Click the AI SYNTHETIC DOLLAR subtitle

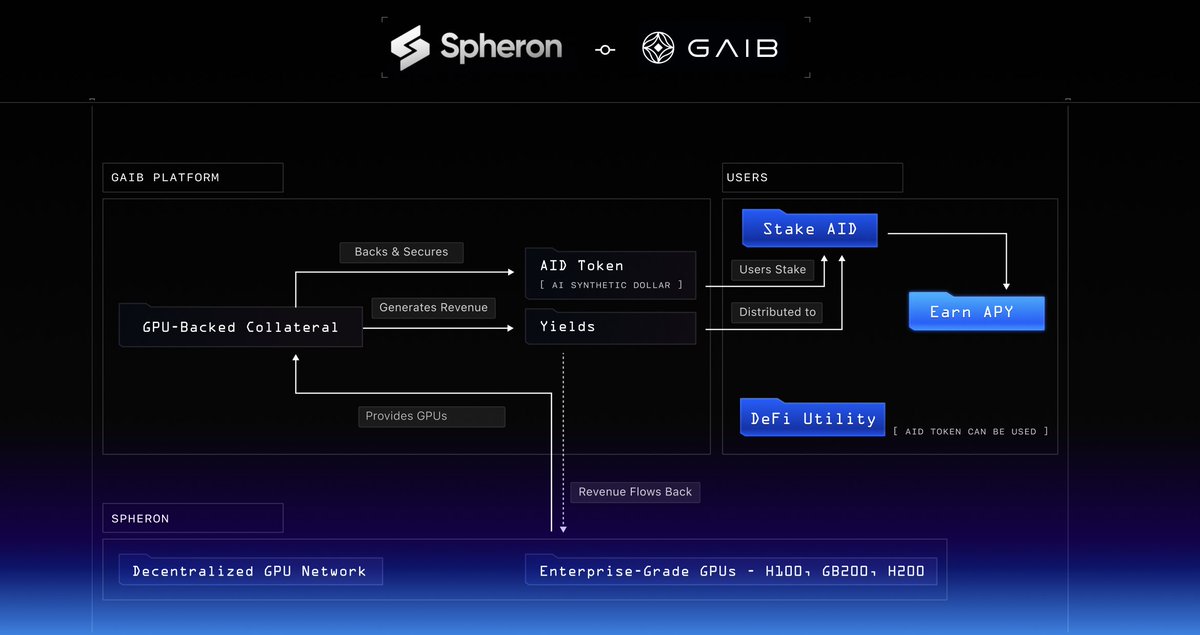(x=611, y=286)
